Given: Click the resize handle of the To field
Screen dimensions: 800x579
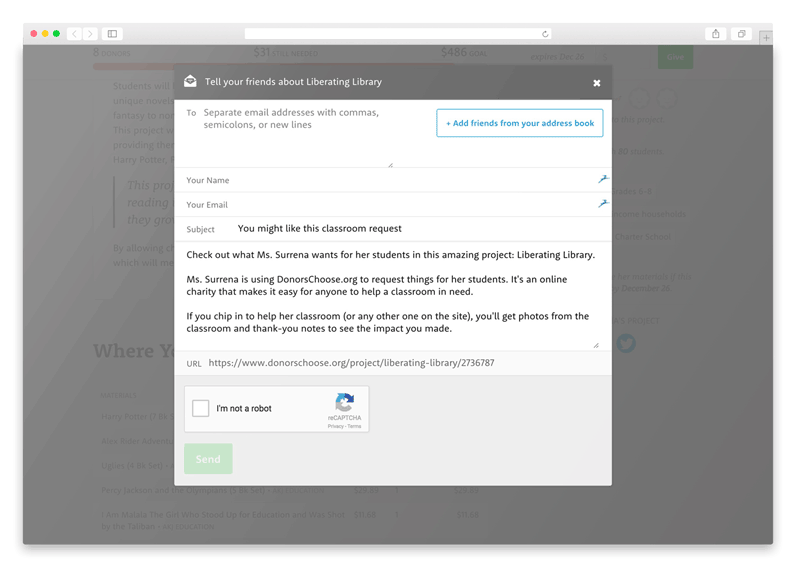Looking at the screenshot, I should (x=390, y=165).
